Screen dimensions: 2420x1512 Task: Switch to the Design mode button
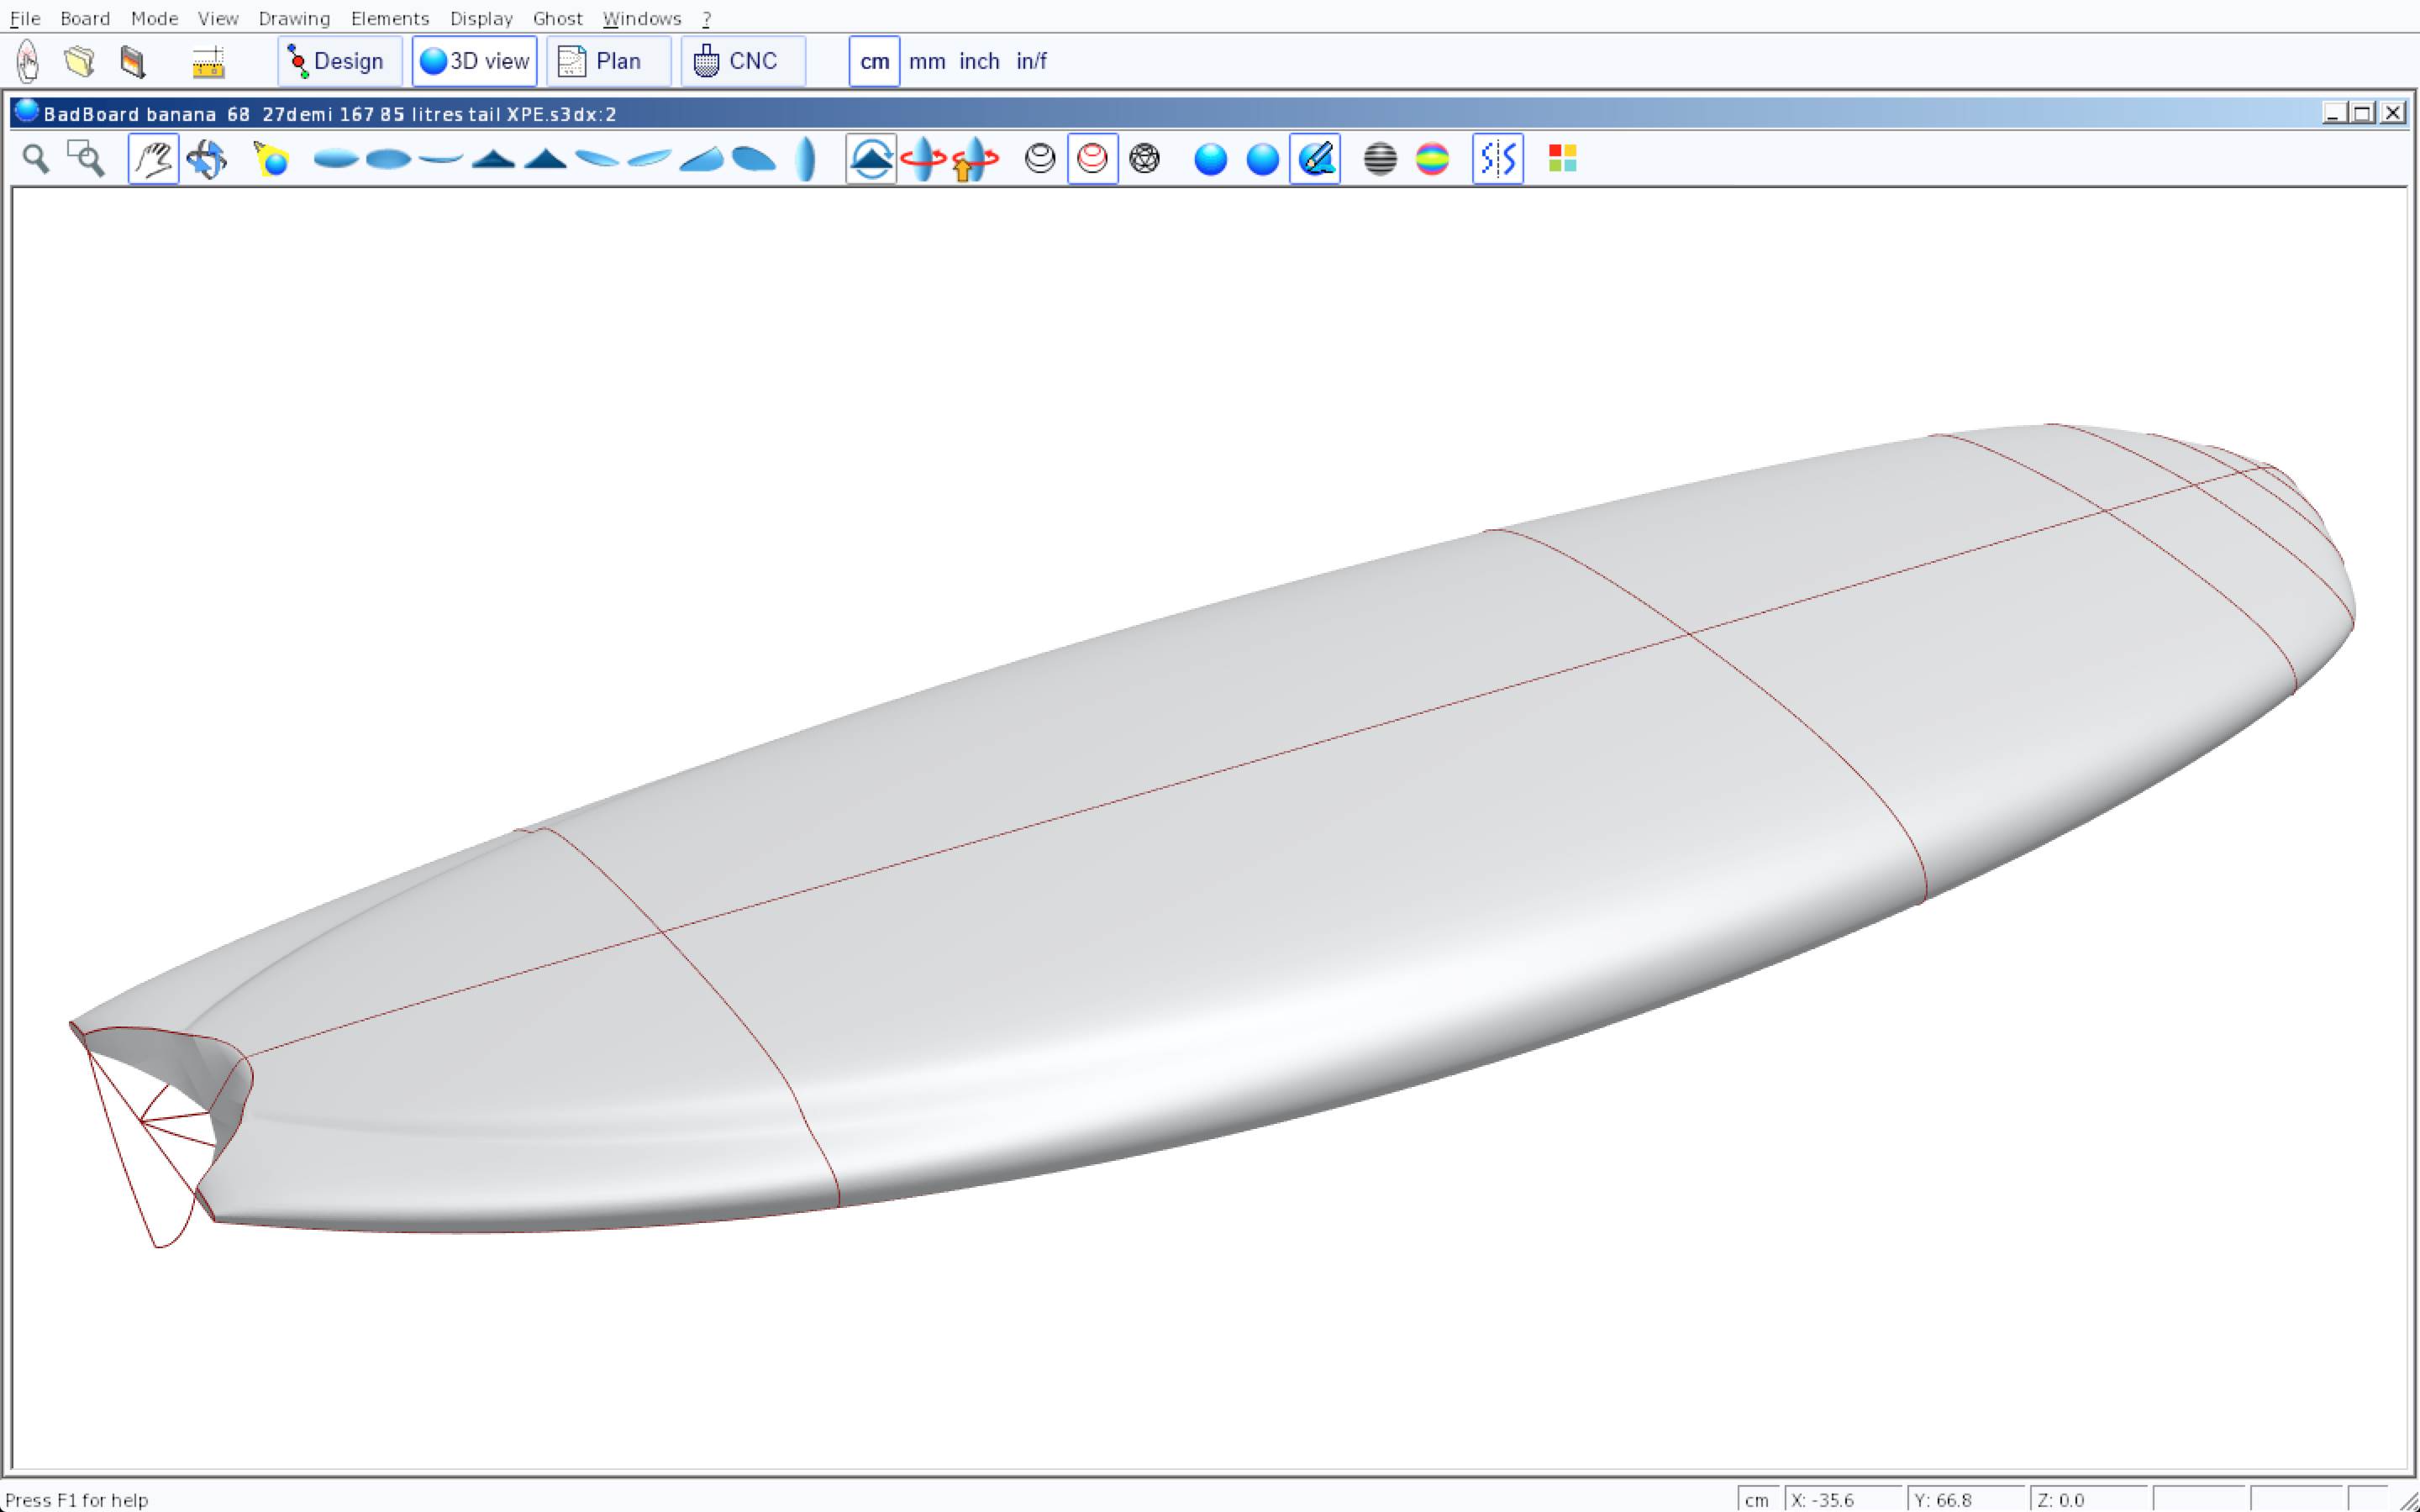click(x=340, y=62)
